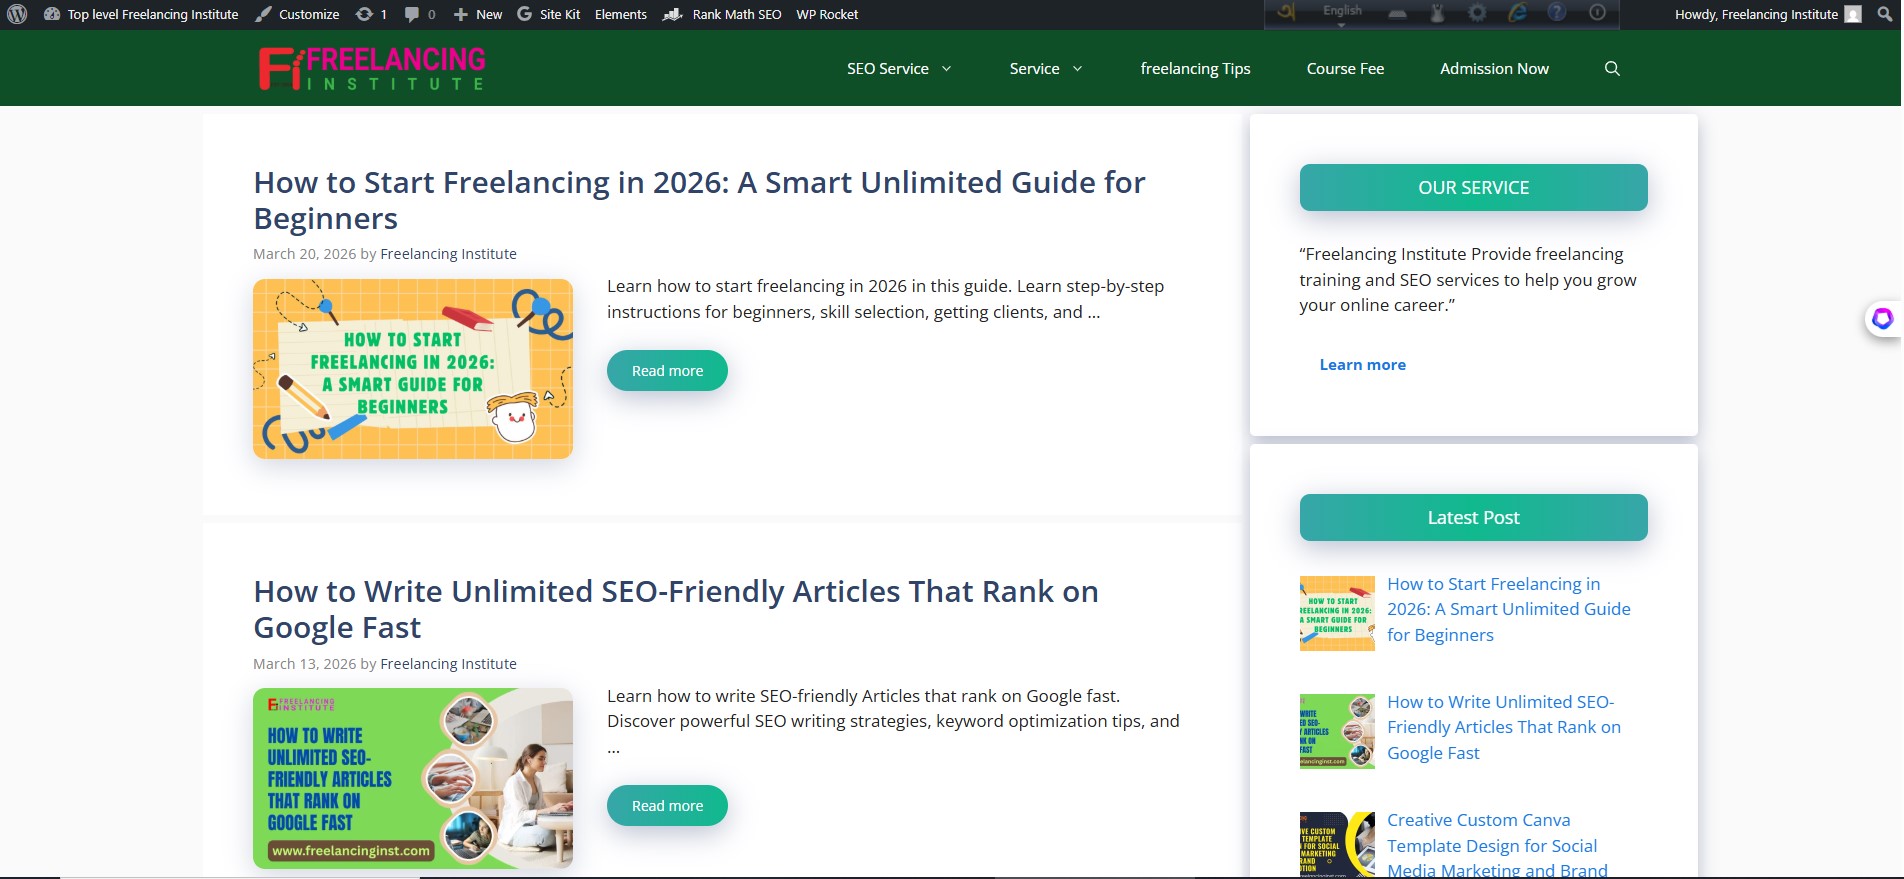
Task: Click the Rank Math SEO icon
Action: coord(672,14)
